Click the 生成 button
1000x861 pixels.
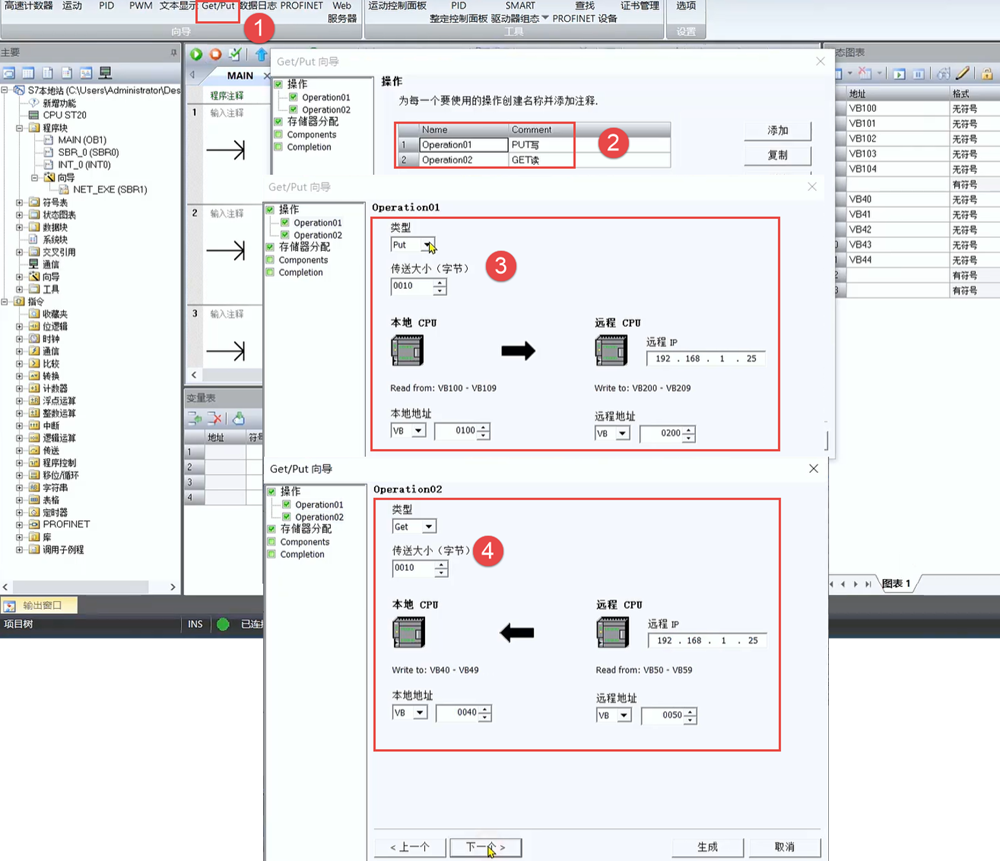pos(708,846)
